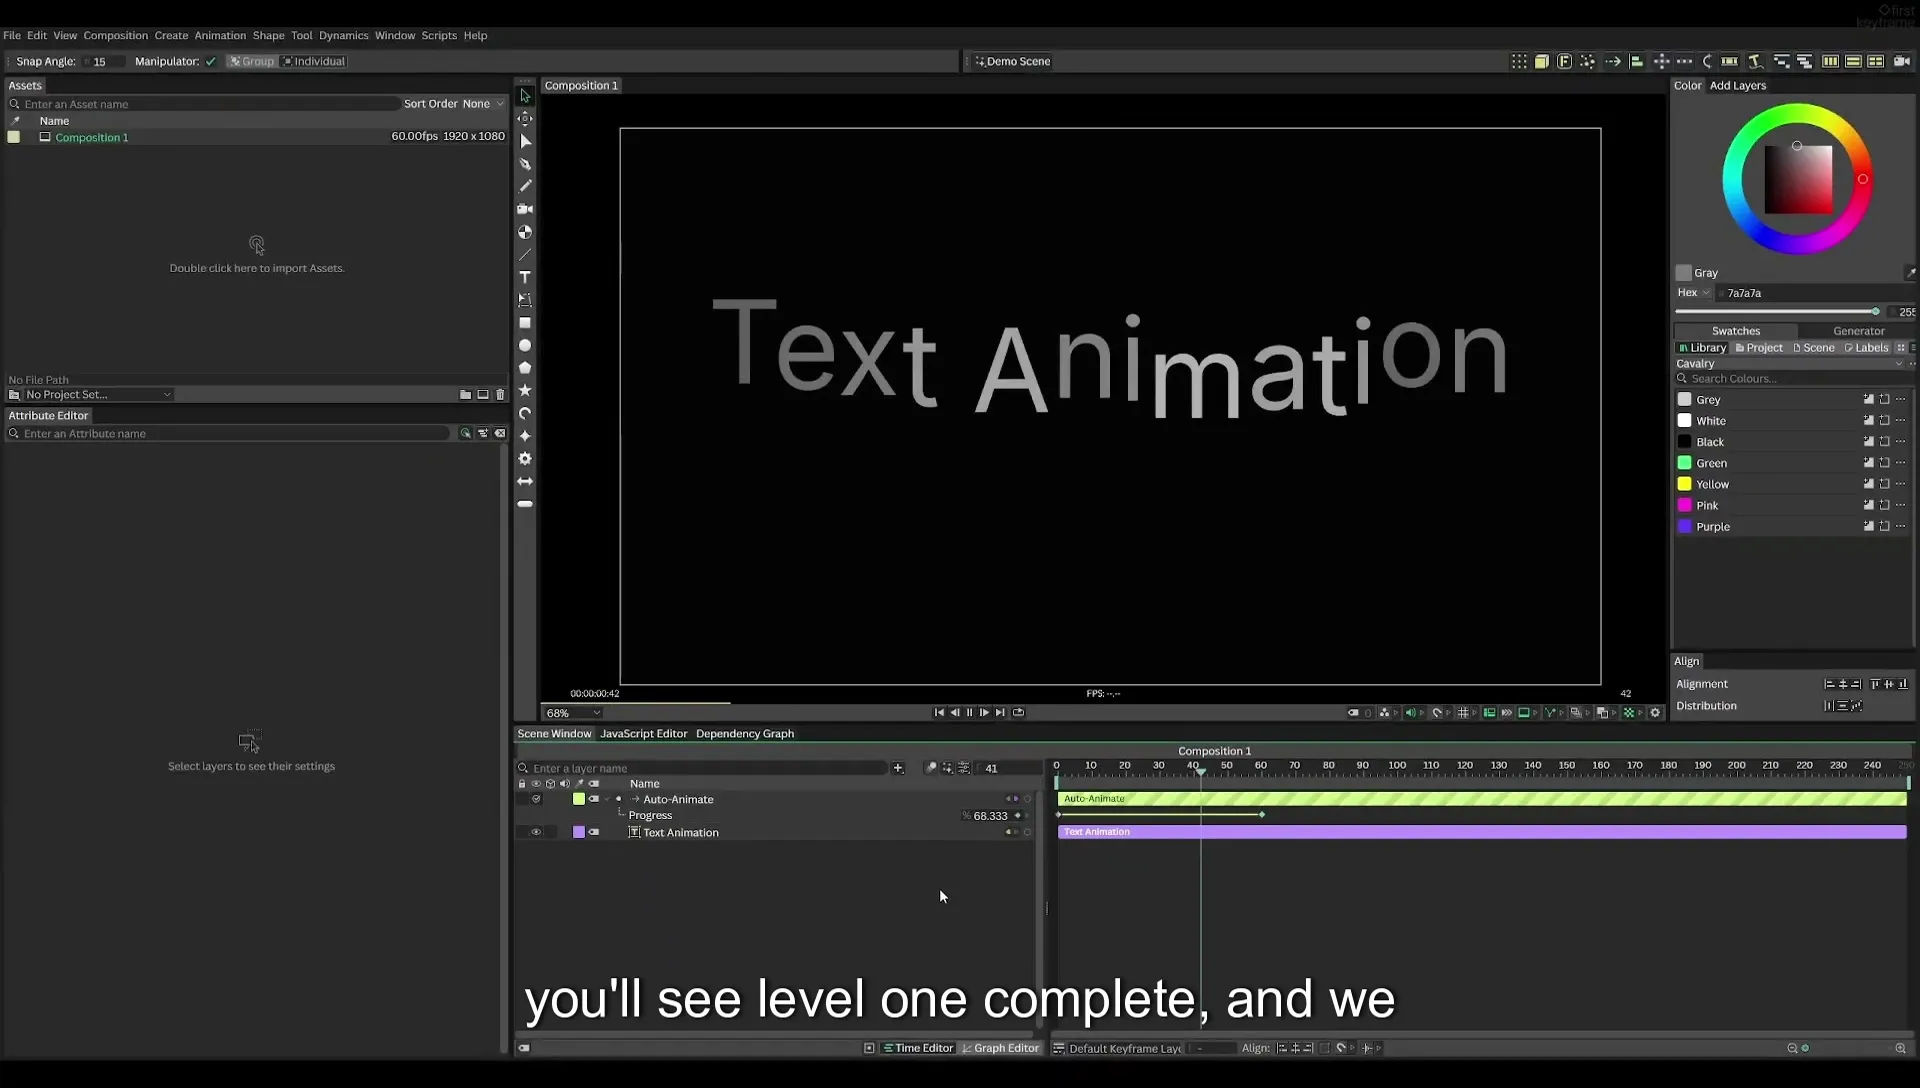Open the Generator tab in color panel
This screenshot has height=1088, width=1920.
click(x=1858, y=331)
